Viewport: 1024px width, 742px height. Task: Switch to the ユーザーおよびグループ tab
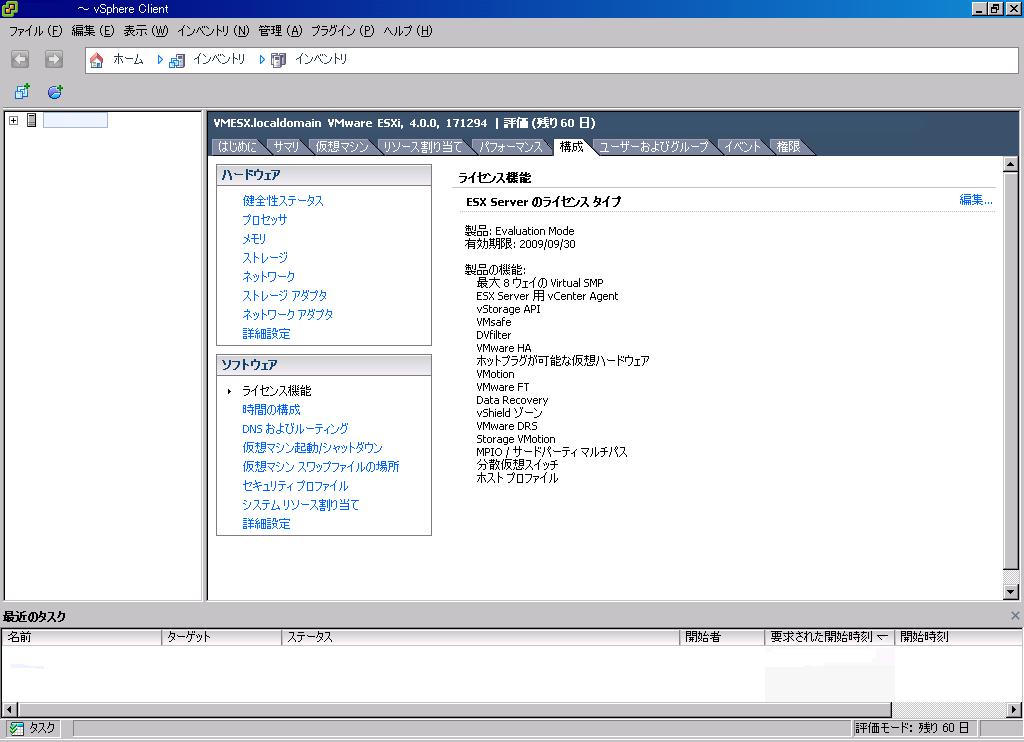(654, 147)
